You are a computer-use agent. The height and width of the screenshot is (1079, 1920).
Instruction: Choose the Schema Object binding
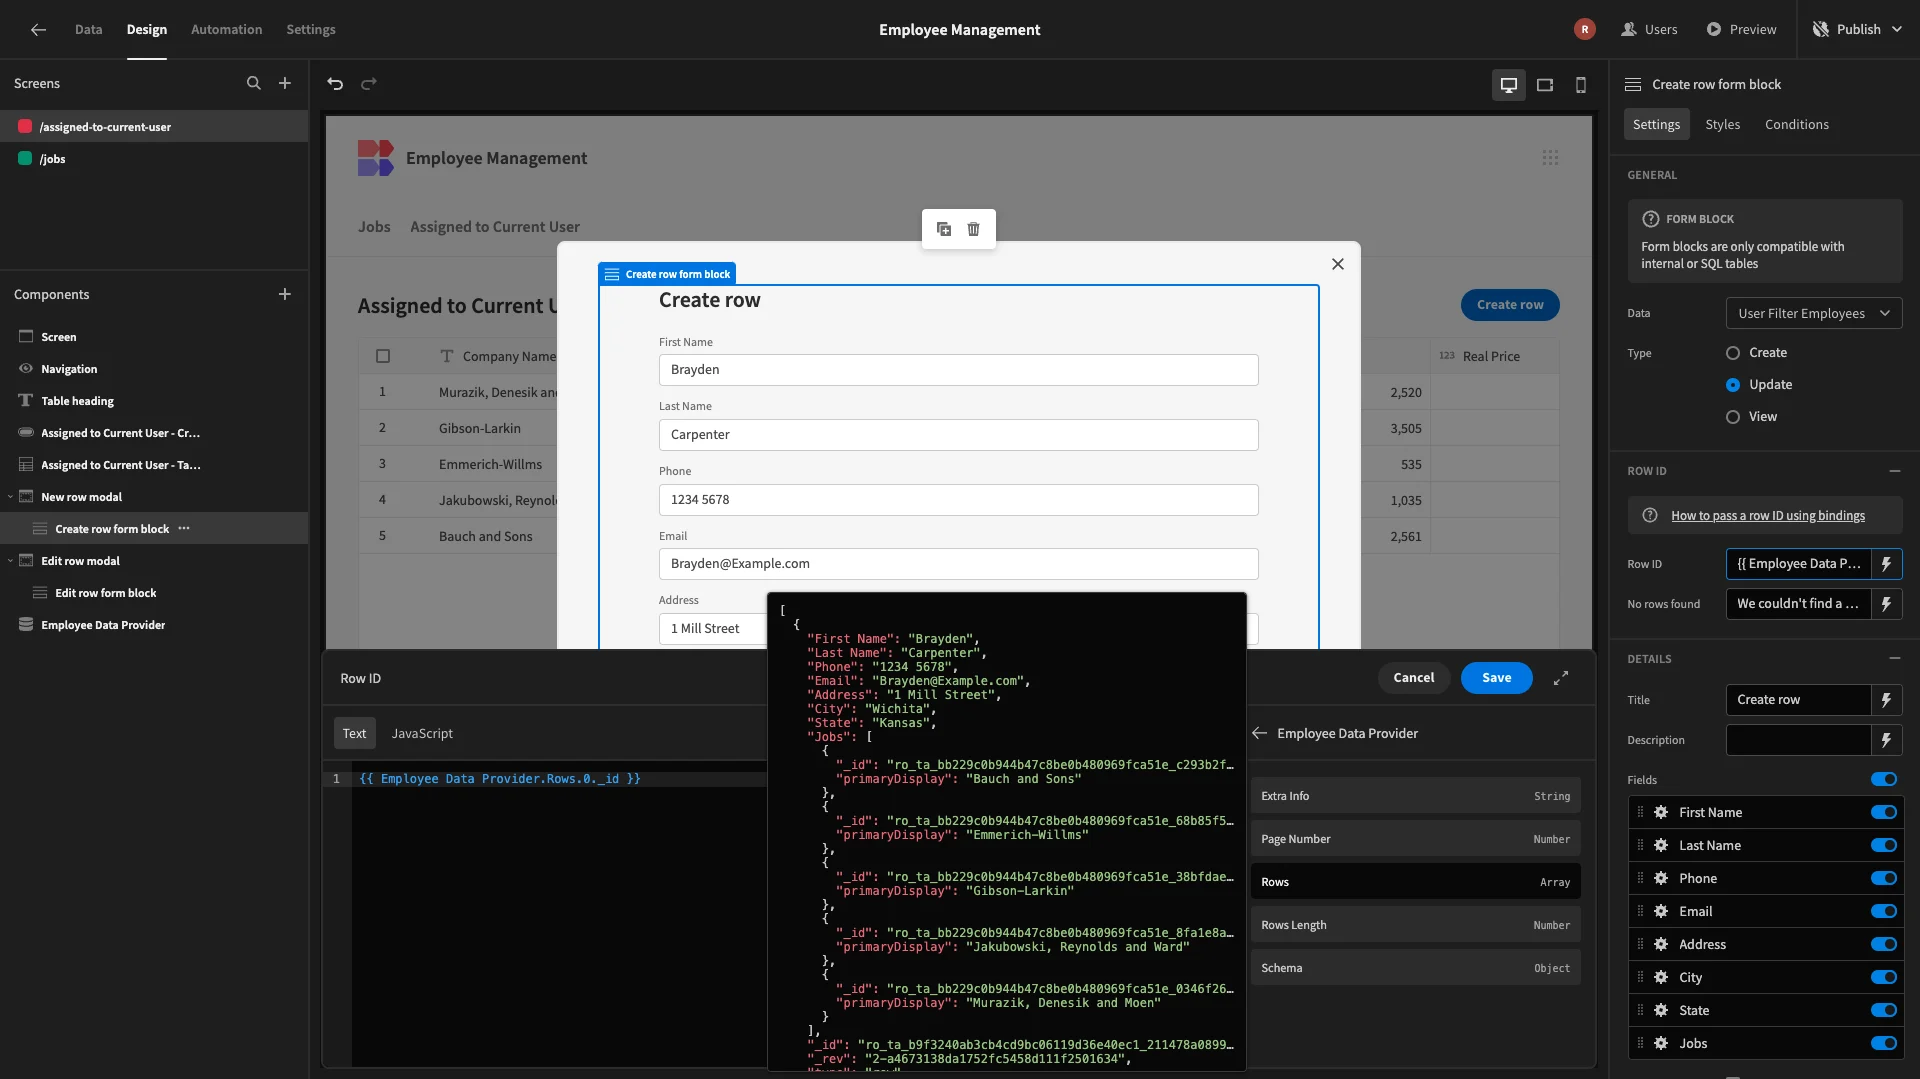1415,968
